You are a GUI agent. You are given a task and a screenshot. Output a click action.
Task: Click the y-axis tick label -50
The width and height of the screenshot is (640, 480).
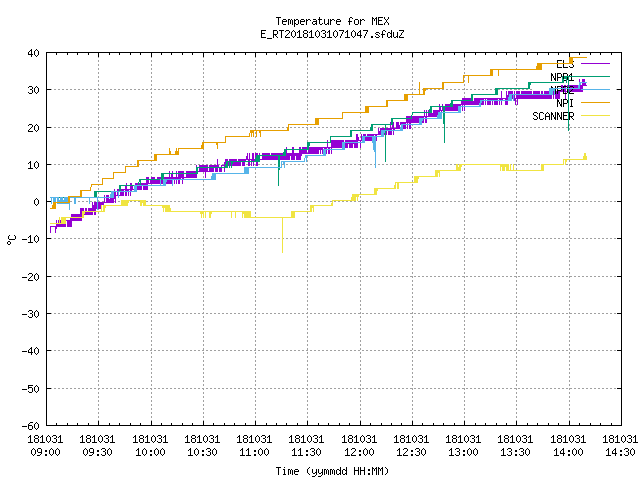coord(31,389)
